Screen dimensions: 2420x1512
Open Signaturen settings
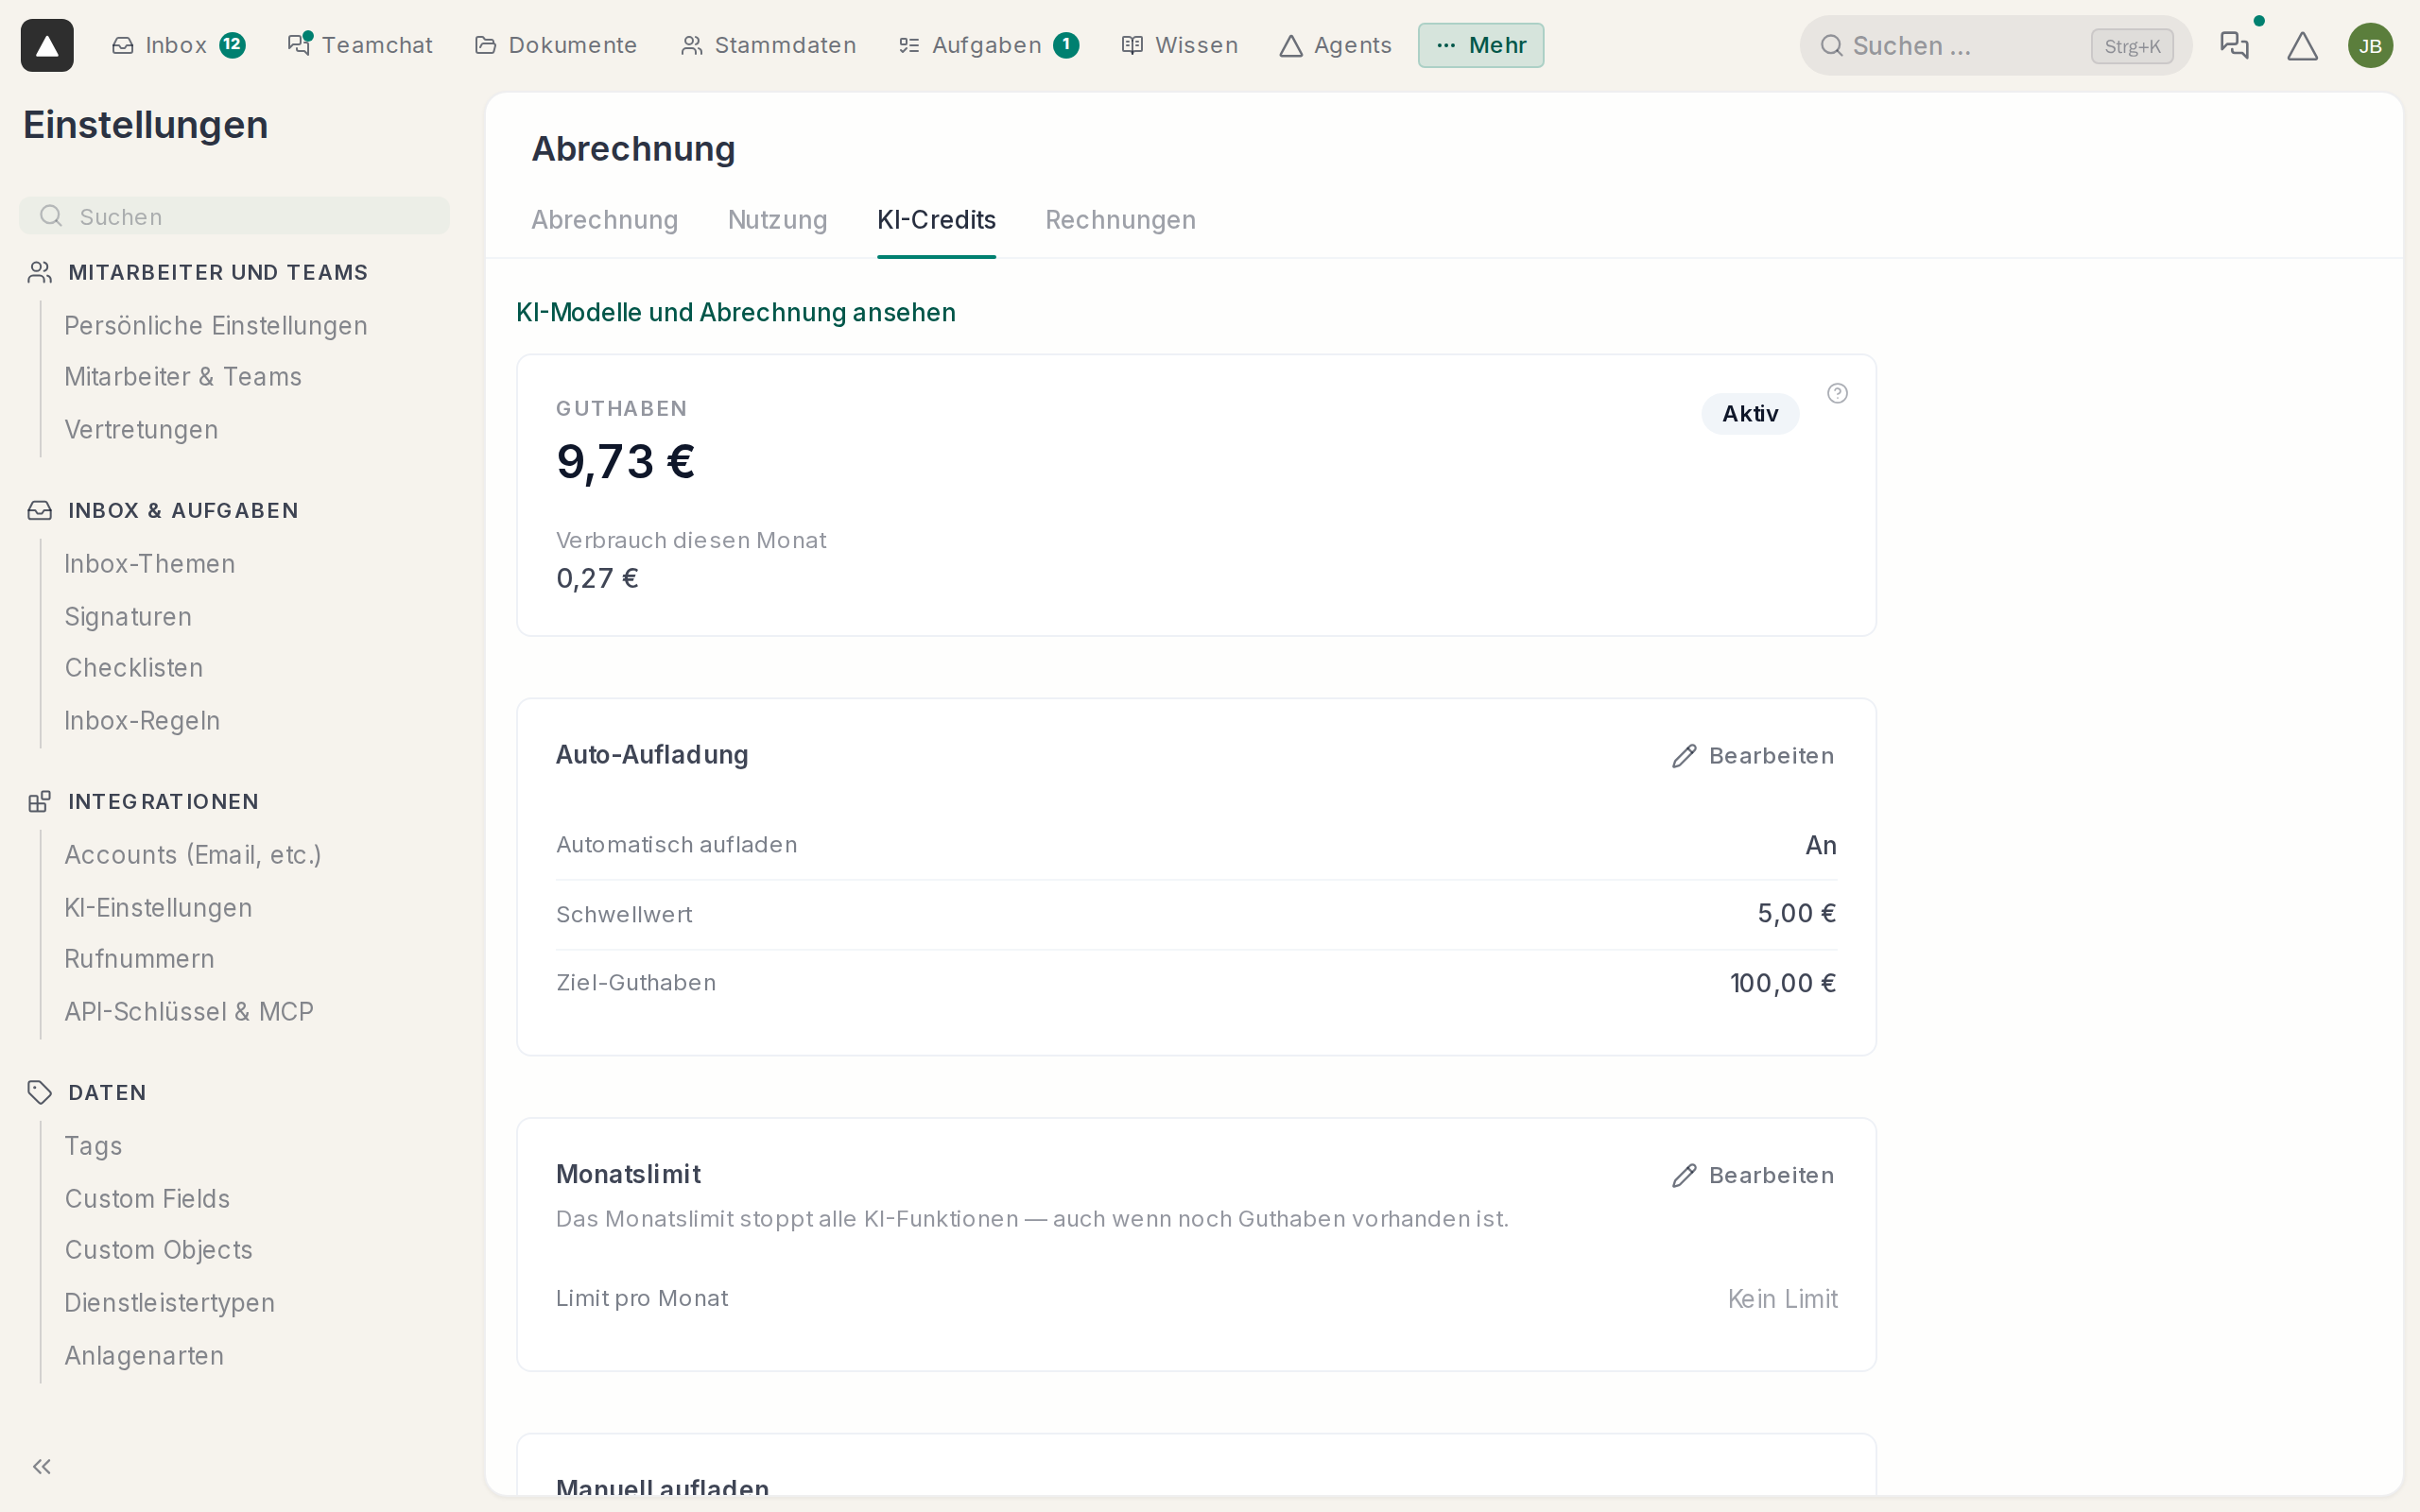coord(128,617)
